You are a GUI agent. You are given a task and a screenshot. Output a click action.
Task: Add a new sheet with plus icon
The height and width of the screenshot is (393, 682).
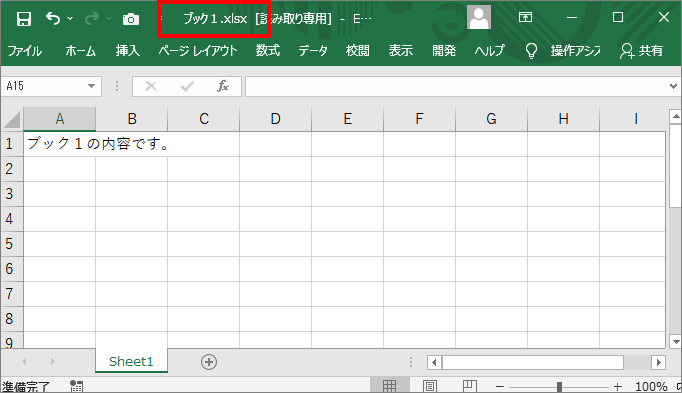tap(209, 362)
